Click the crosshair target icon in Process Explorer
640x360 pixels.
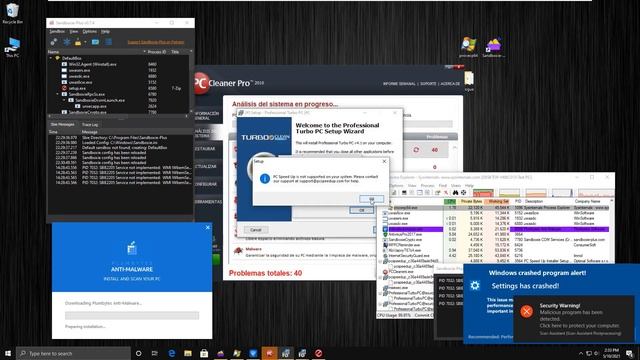click(x=464, y=193)
